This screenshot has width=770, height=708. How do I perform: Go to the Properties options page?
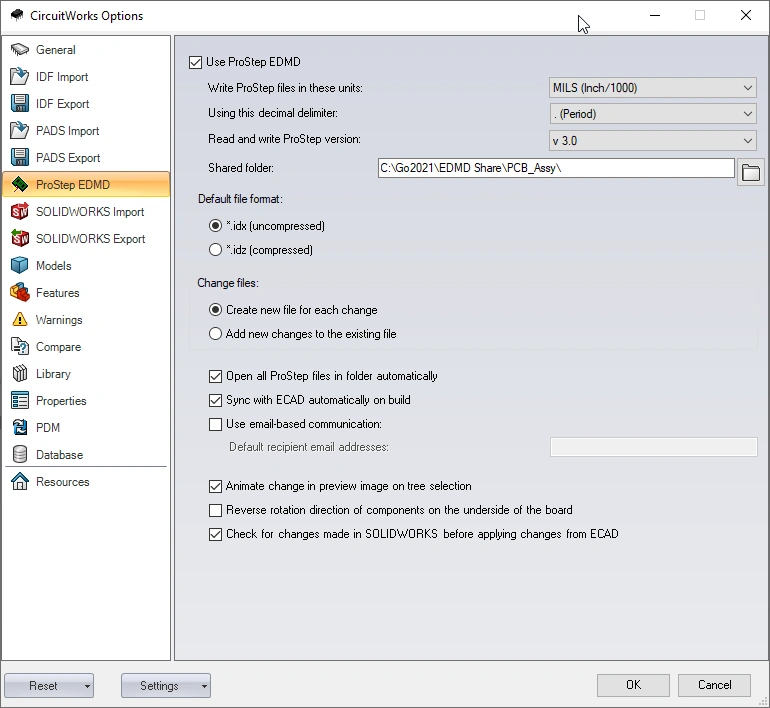61,401
